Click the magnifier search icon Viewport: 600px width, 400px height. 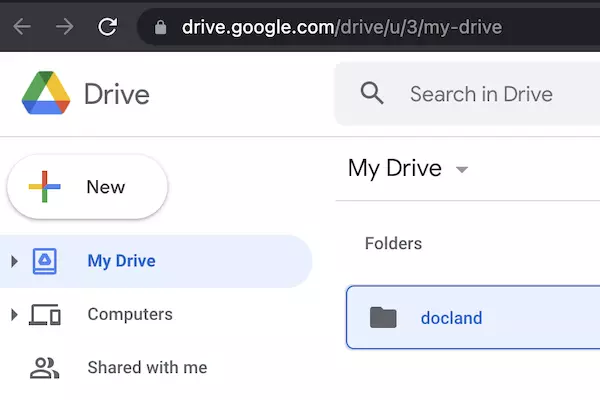pyautogui.click(x=372, y=93)
